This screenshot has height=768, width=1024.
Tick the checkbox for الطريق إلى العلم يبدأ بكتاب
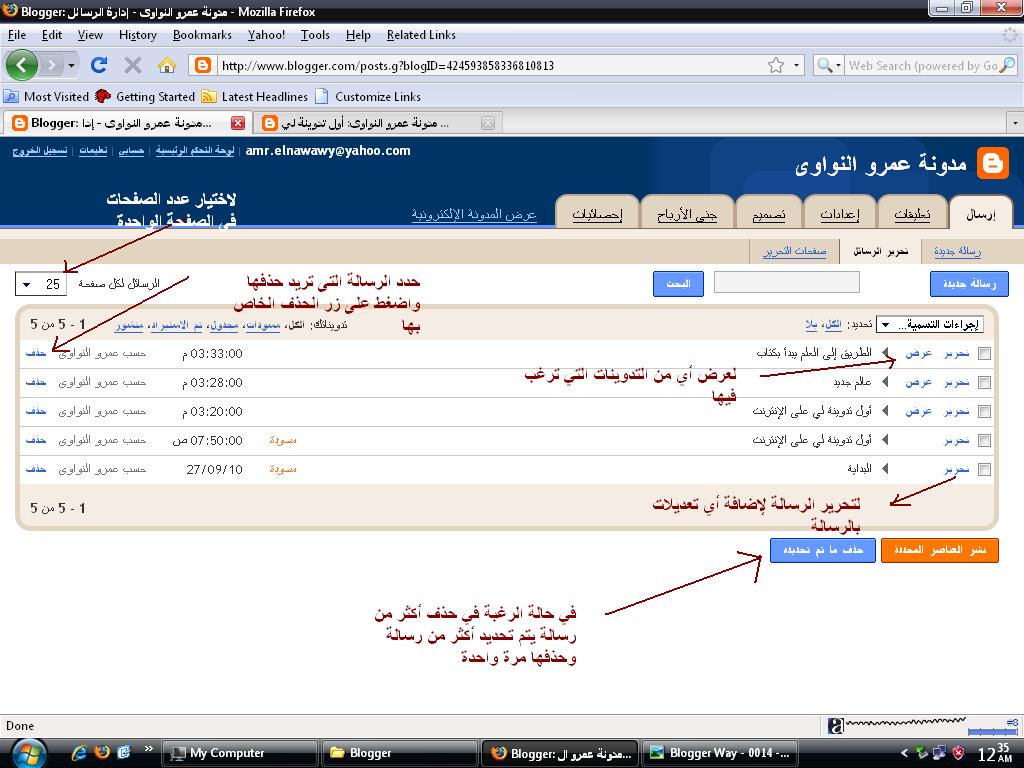[x=984, y=353]
